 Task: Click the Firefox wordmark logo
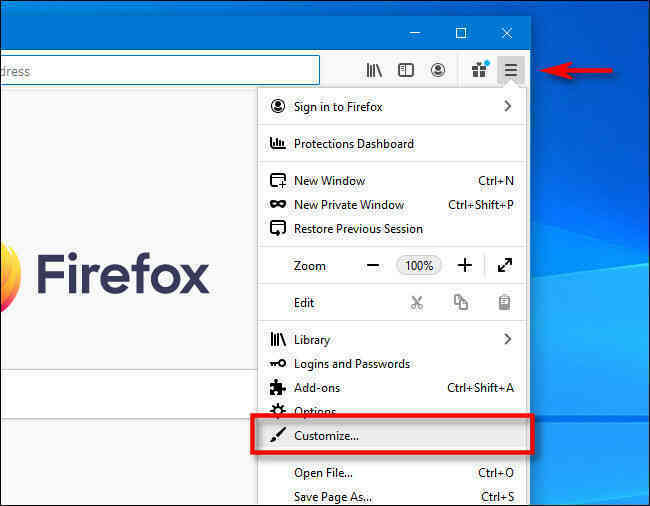(123, 274)
